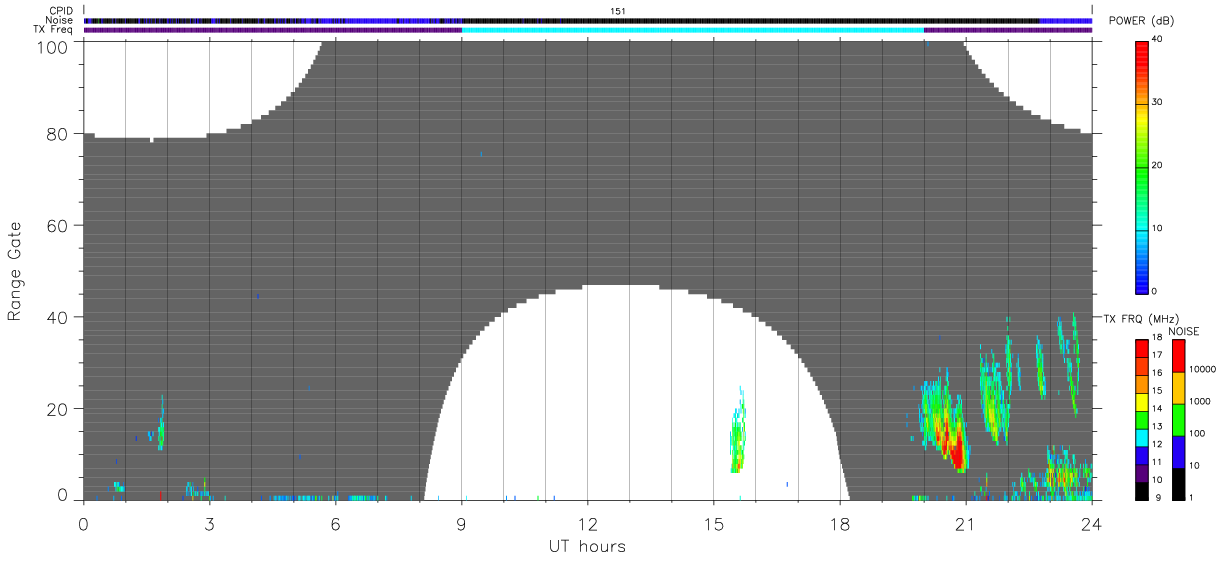
Task: Click the 21 tick on UT hours axis
Action: [966, 523]
